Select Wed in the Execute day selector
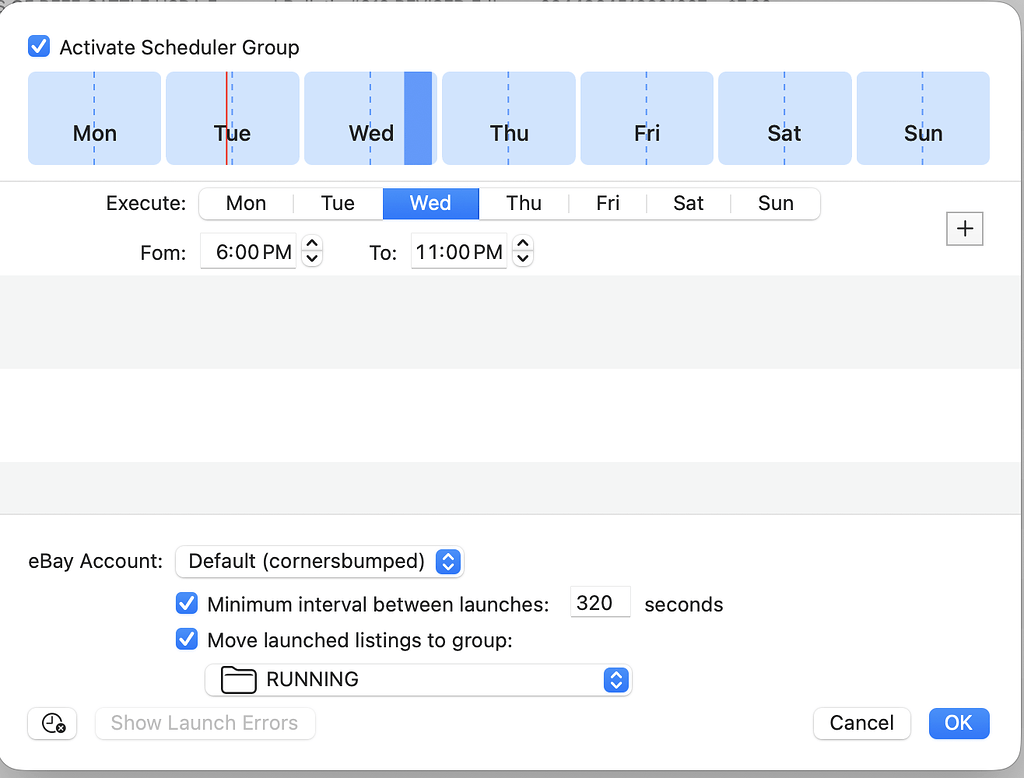Screen dimensions: 1024x778 430,203
